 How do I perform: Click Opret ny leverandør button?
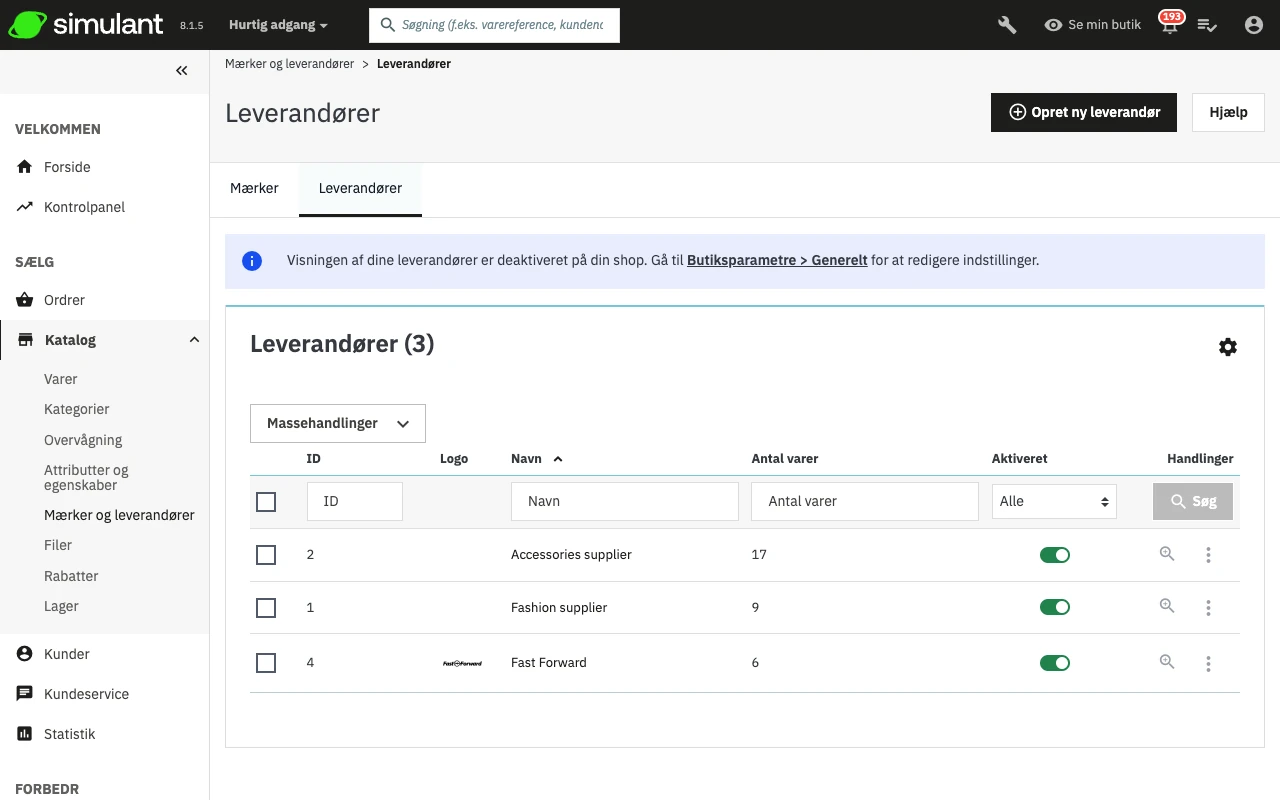click(x=1084, y=113)
